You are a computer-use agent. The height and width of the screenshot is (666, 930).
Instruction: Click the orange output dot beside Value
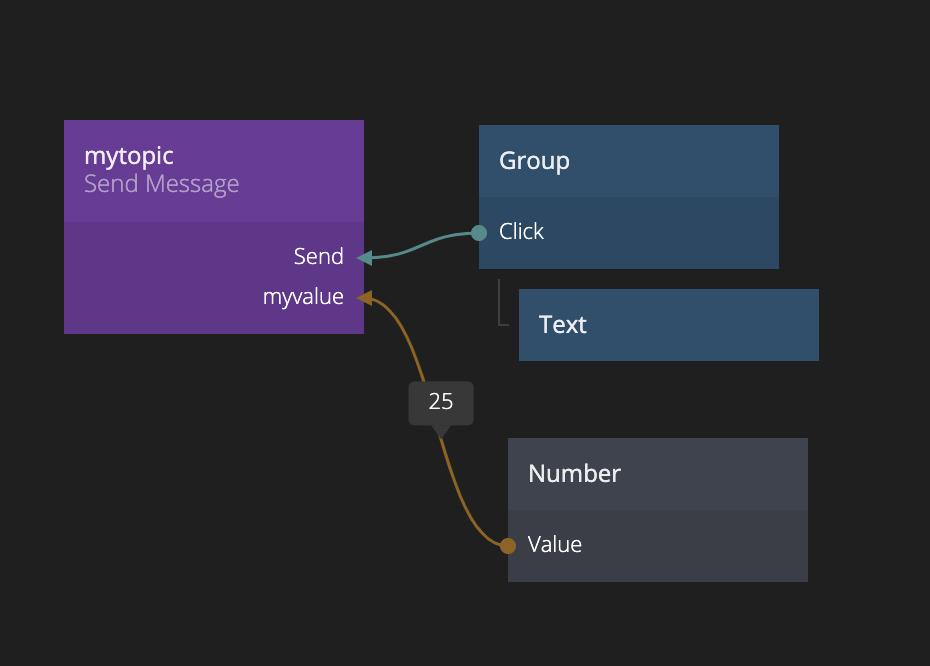click(x=508, y=545)
